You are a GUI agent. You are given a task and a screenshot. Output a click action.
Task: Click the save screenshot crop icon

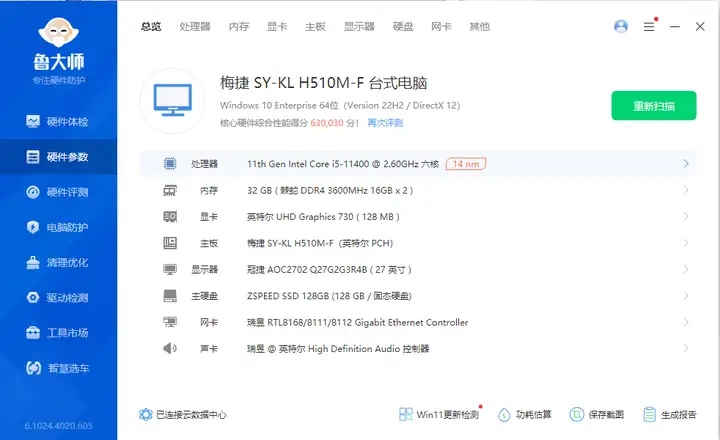[576, 414]
